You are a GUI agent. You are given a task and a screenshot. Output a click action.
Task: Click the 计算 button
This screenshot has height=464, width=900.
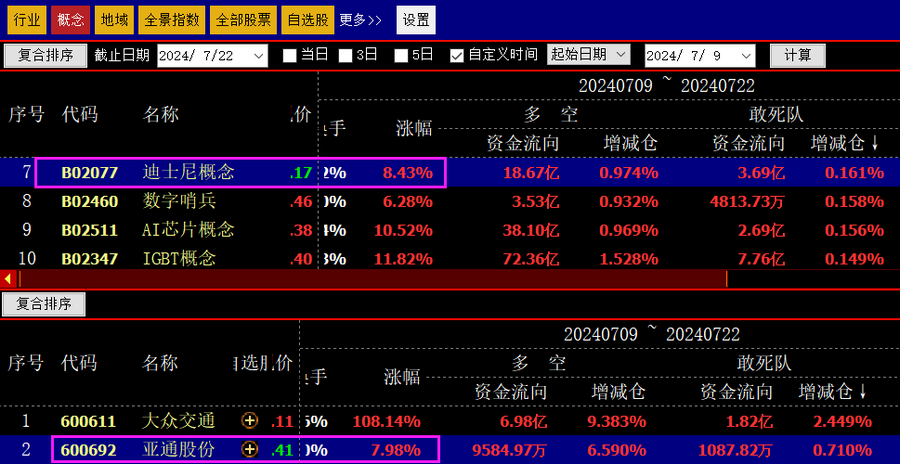coord(798,56)
